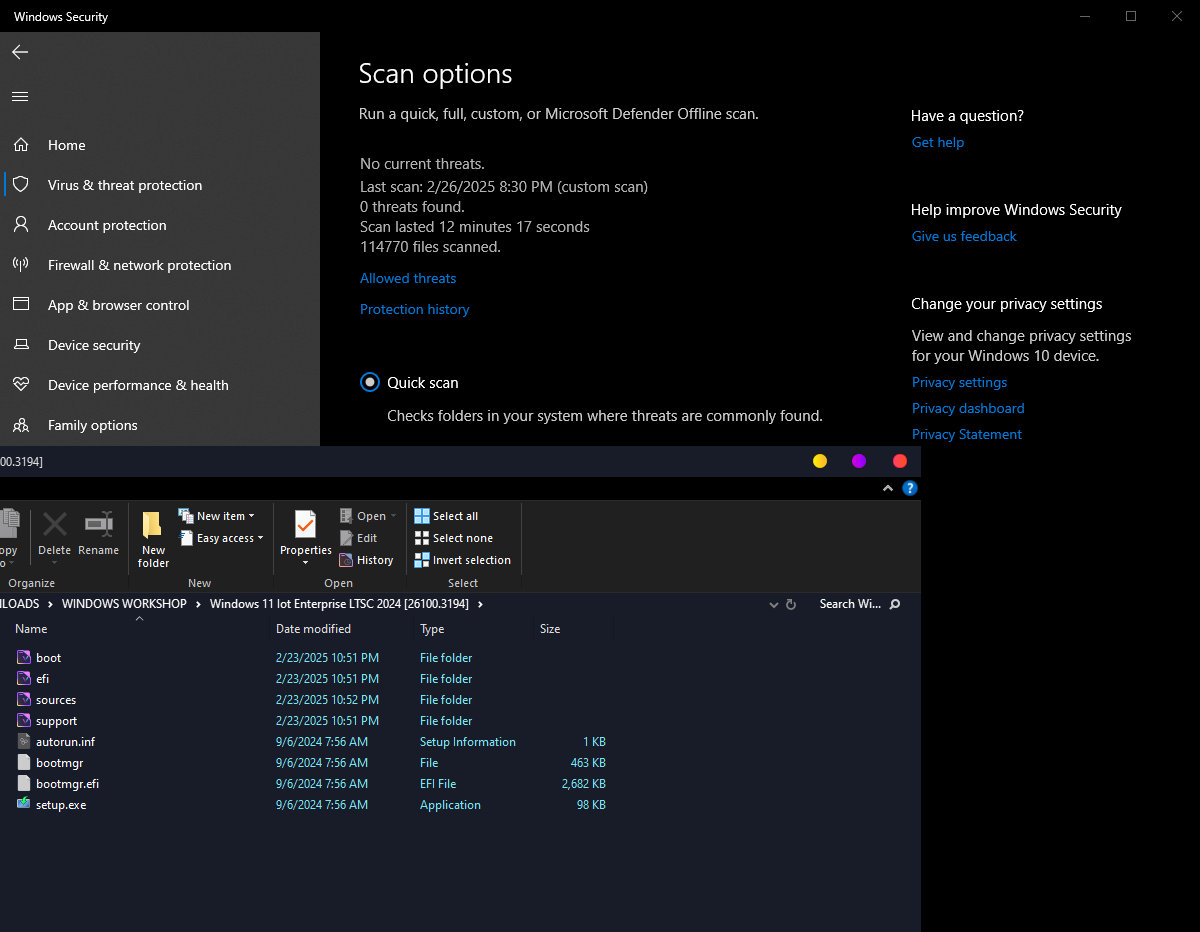Select the bootmgr.efi file icon
Screen dimensions: 1200x932
click(x=25, y=784)
